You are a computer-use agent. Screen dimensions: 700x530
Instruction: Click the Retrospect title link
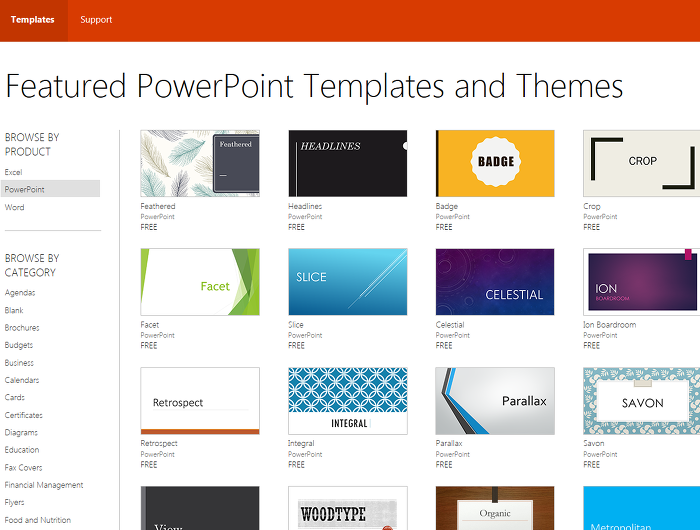coord(159,443)
